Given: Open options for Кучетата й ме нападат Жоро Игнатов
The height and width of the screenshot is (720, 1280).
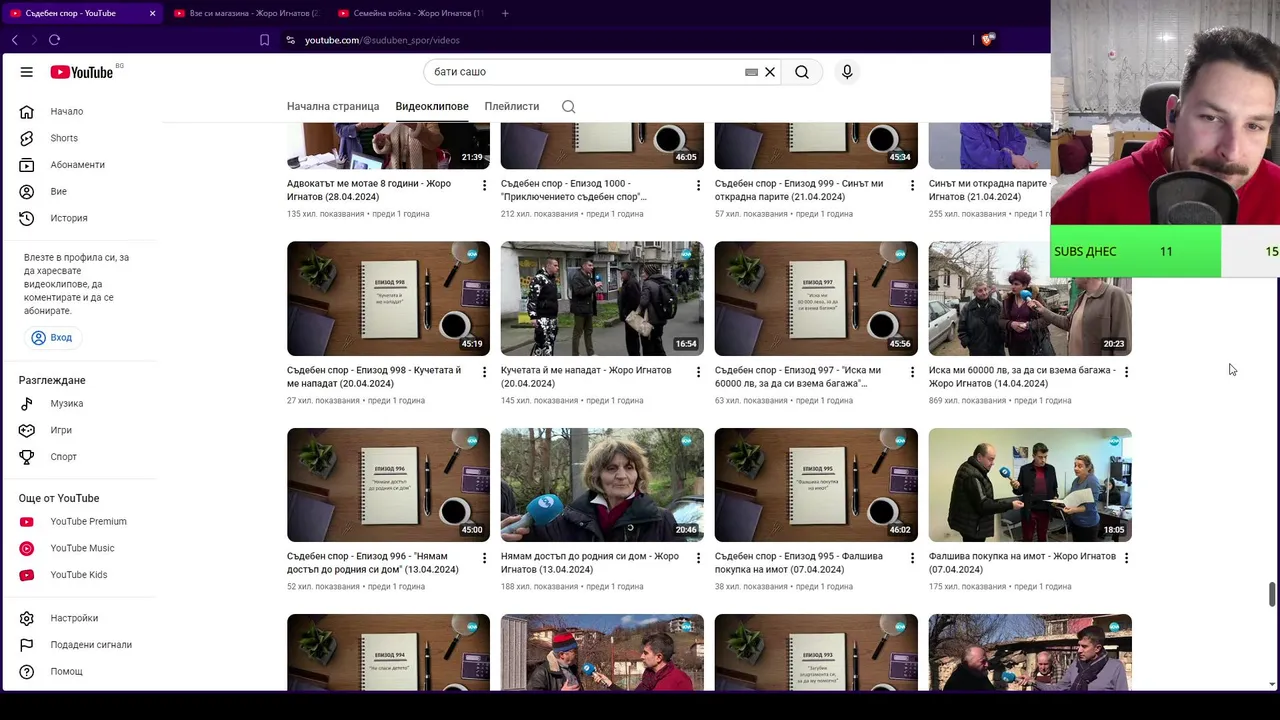Looking at the screenshot, I should pyautogui.click(x=698, y=372).
